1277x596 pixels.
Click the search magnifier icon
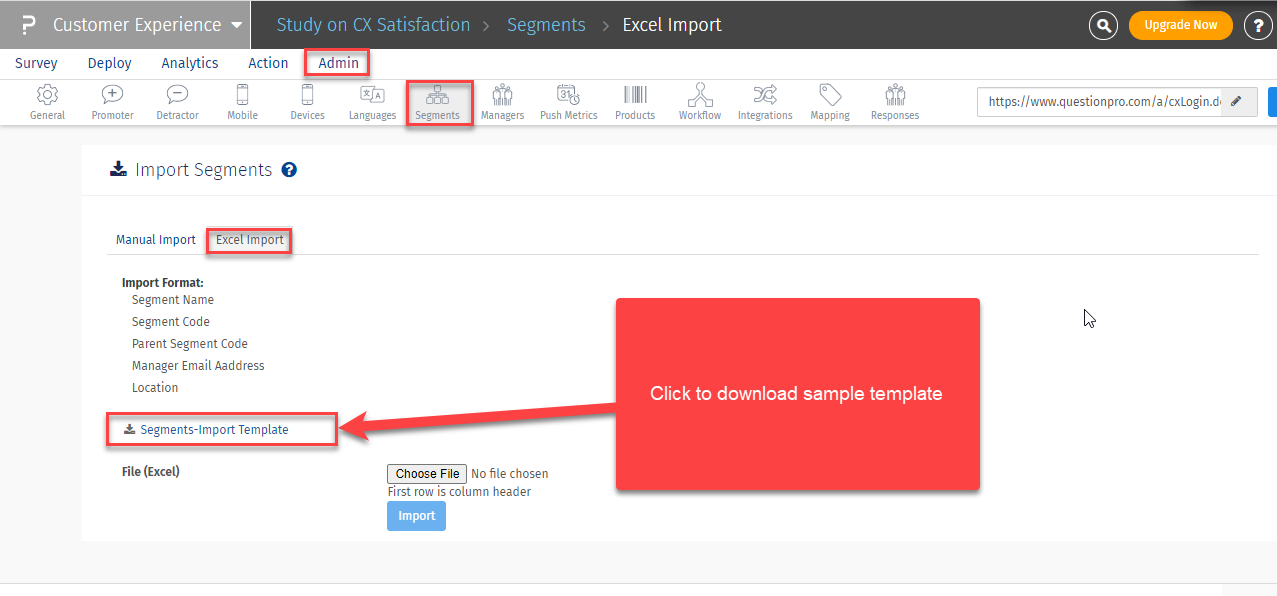pos(1103,25)
